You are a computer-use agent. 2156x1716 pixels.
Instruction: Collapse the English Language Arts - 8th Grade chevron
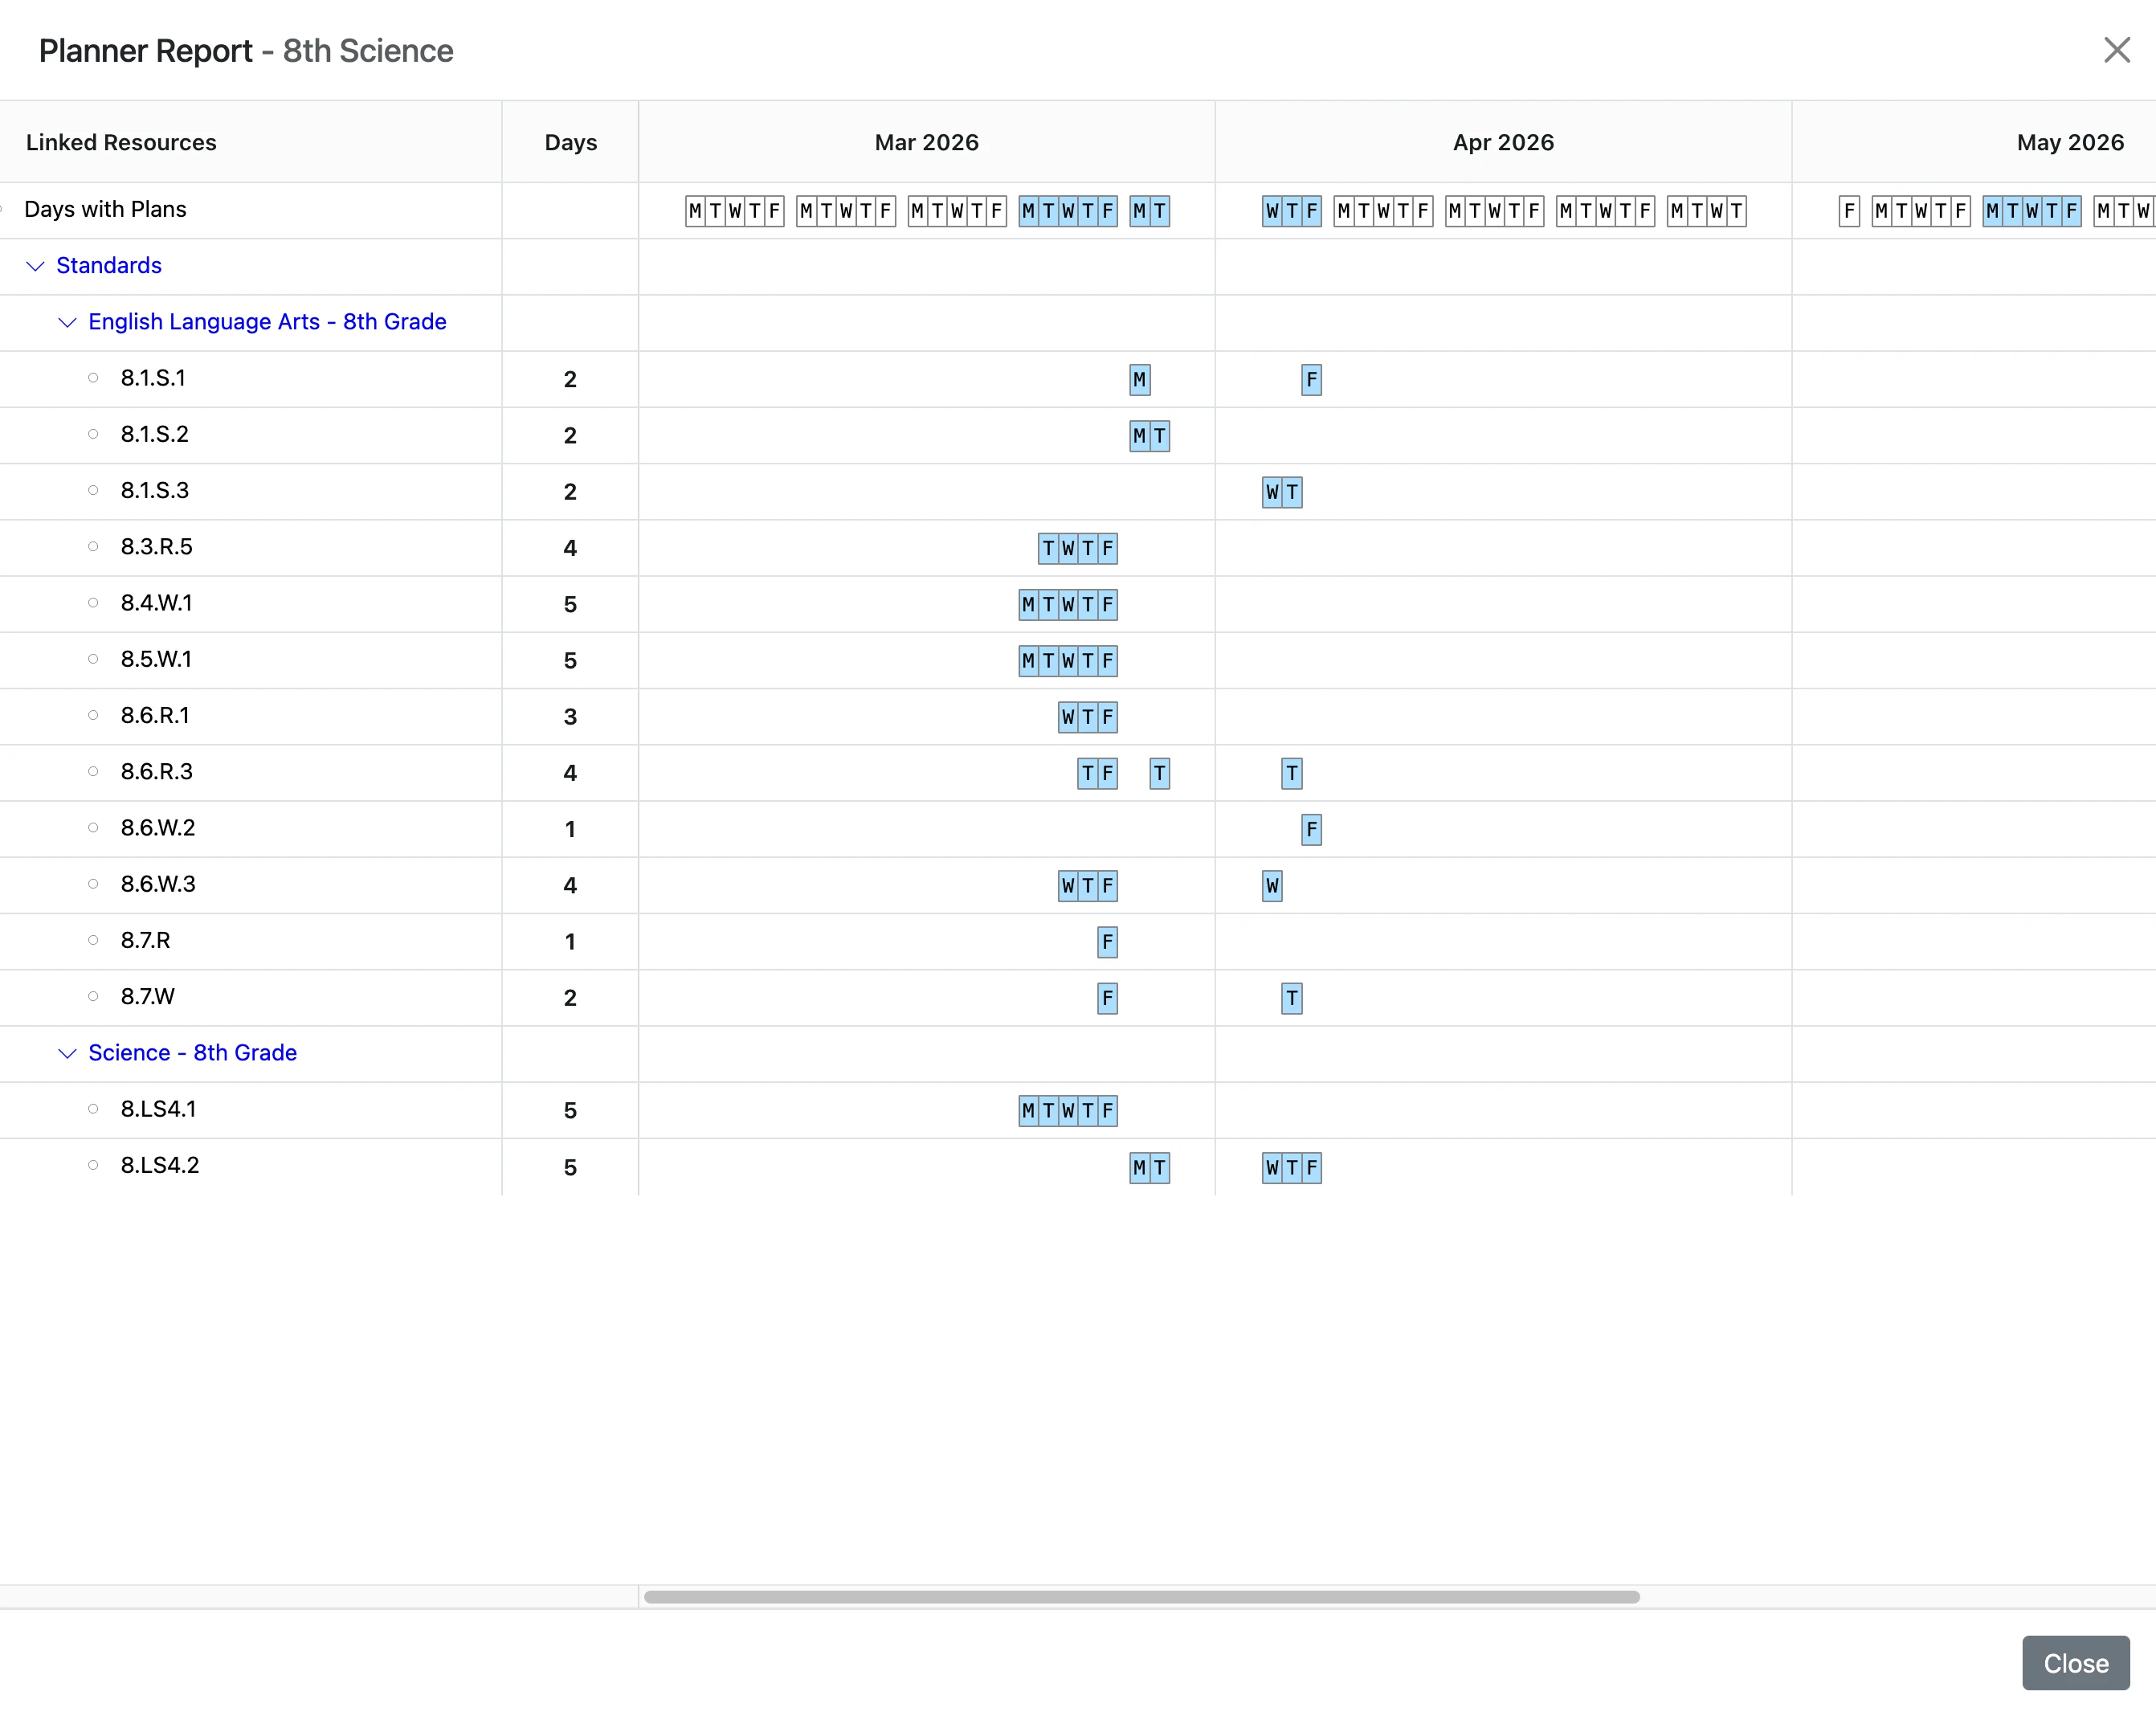point(67,322)
